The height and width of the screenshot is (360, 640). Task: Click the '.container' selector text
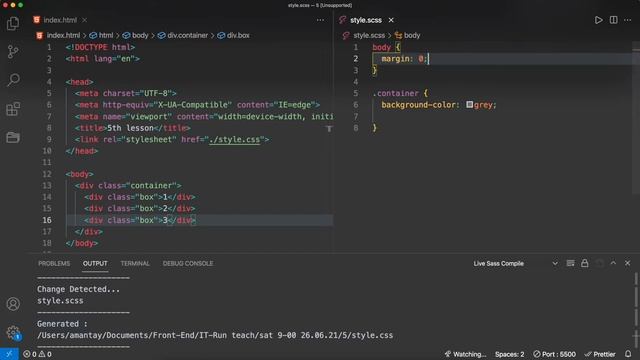[x=395, y=93]
